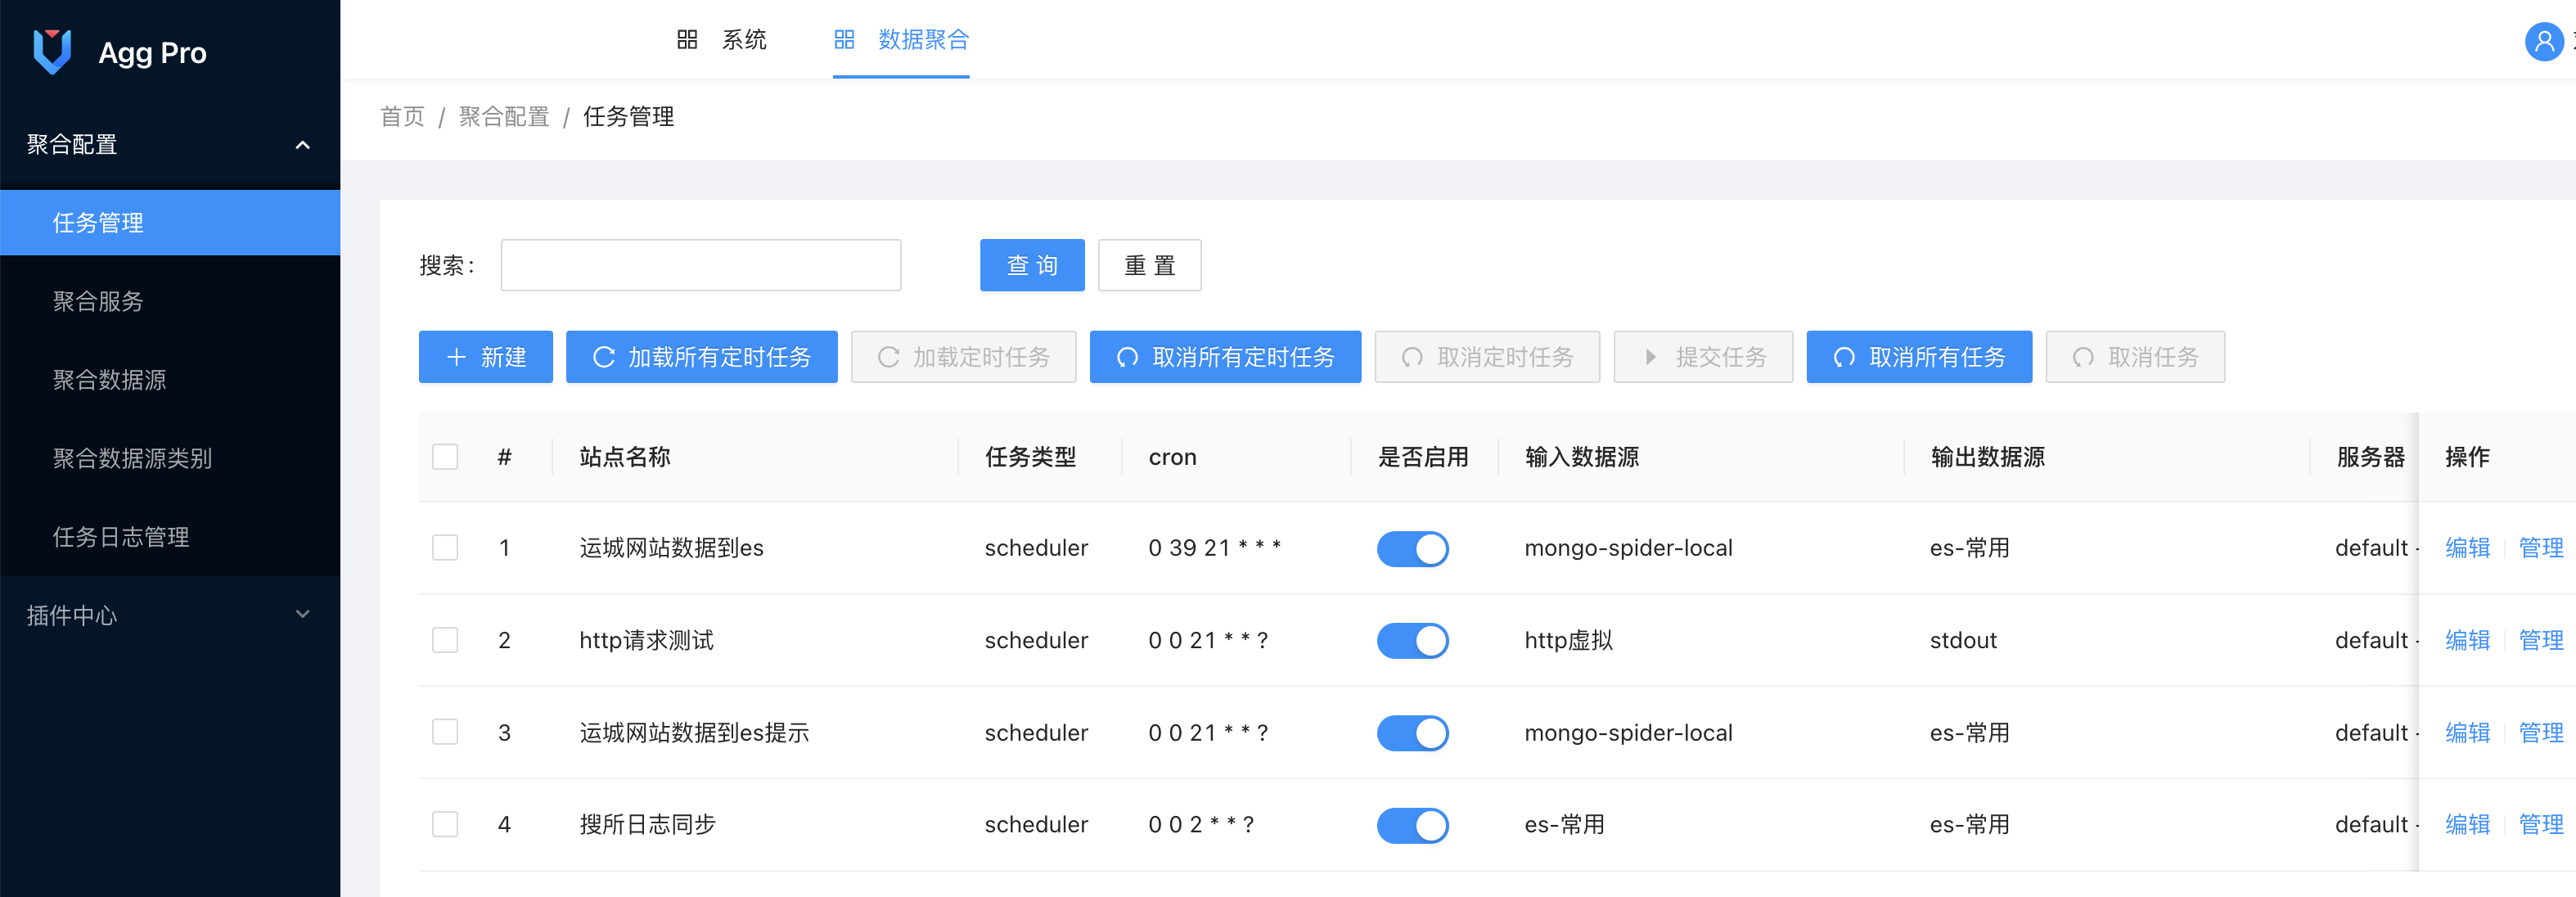Check the box for 搜所日志同步 row
Image resolution: width=2576 pixels, height=897 pixels.
pos(445,825)
